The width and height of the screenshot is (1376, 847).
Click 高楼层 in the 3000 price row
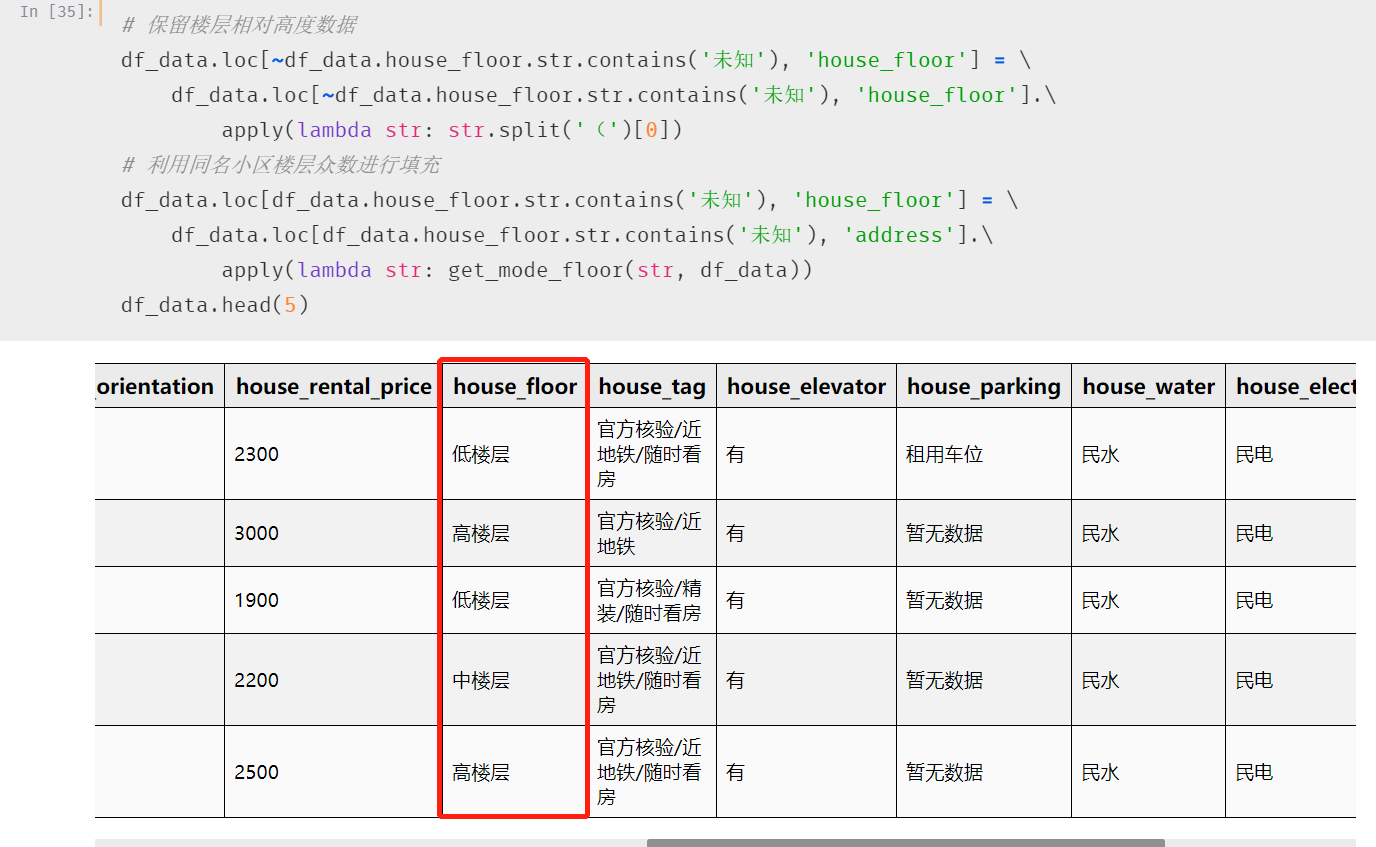coord(481,533)
